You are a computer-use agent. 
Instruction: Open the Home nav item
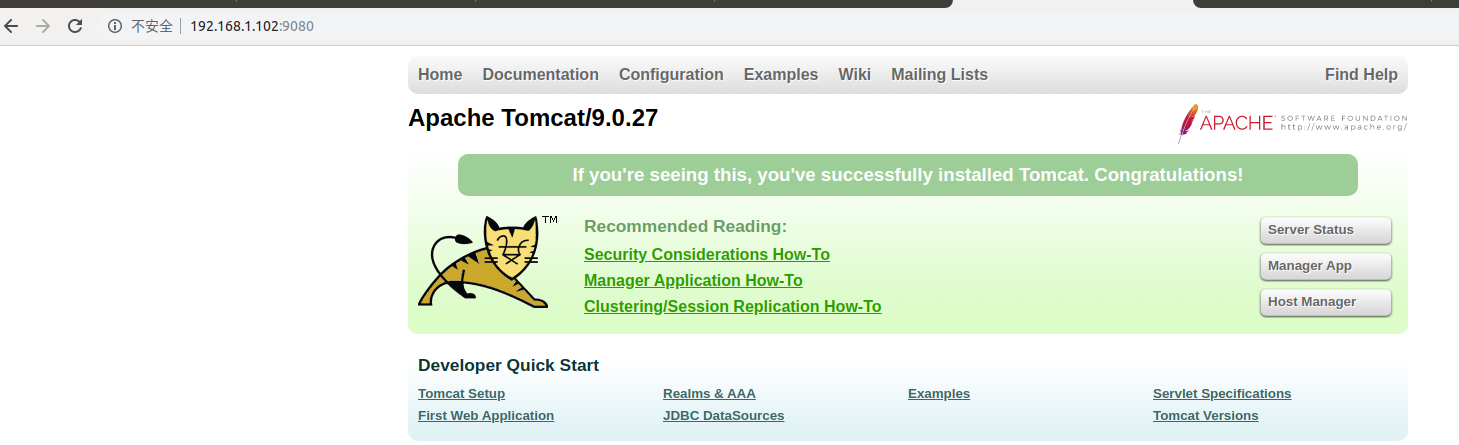click(x=440, y=75)
